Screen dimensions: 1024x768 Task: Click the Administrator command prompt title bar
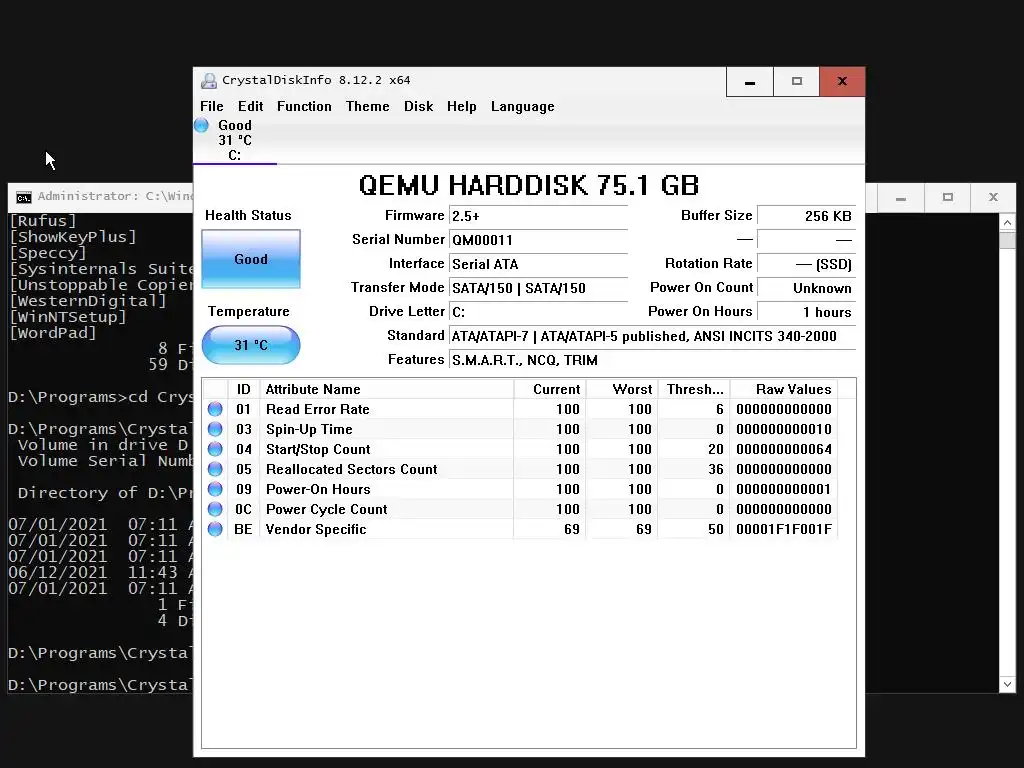[x=101, y=197]
